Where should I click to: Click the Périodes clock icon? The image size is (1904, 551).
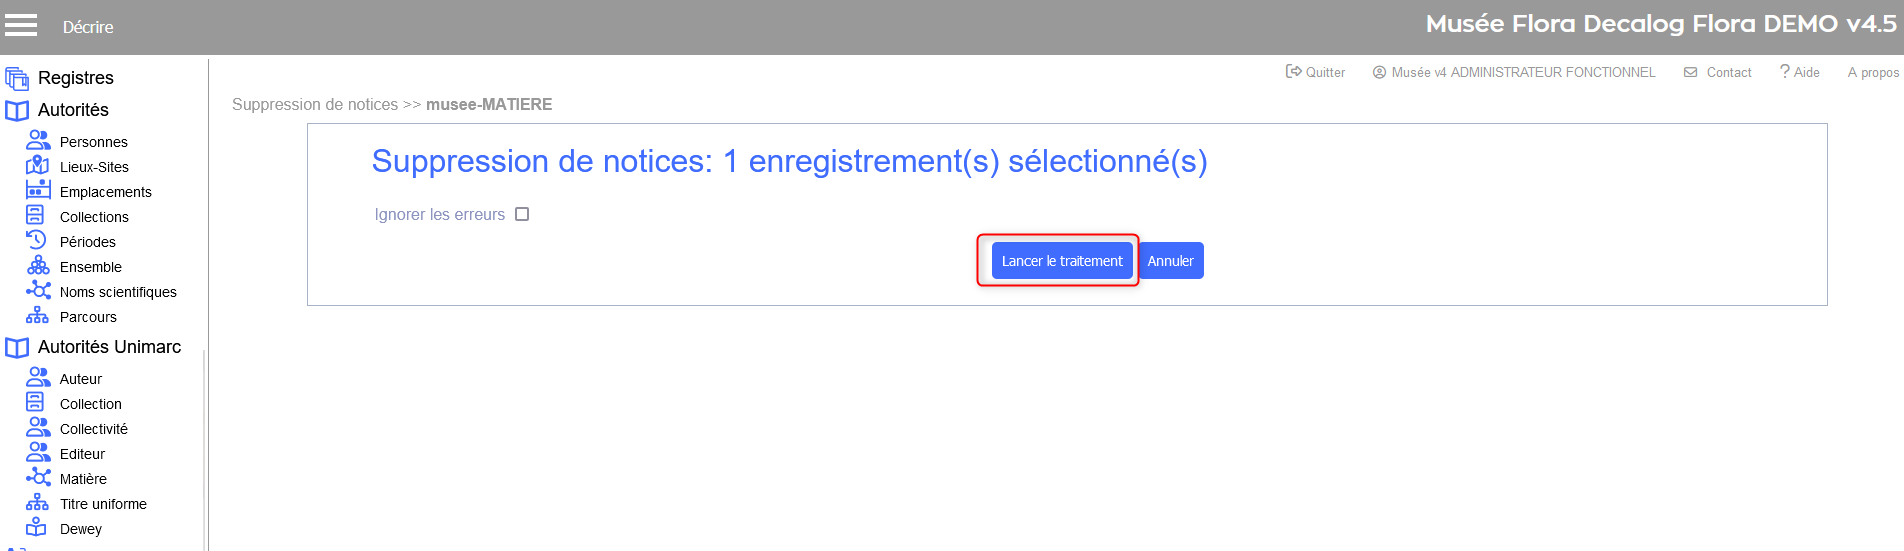tap(37, 241)
